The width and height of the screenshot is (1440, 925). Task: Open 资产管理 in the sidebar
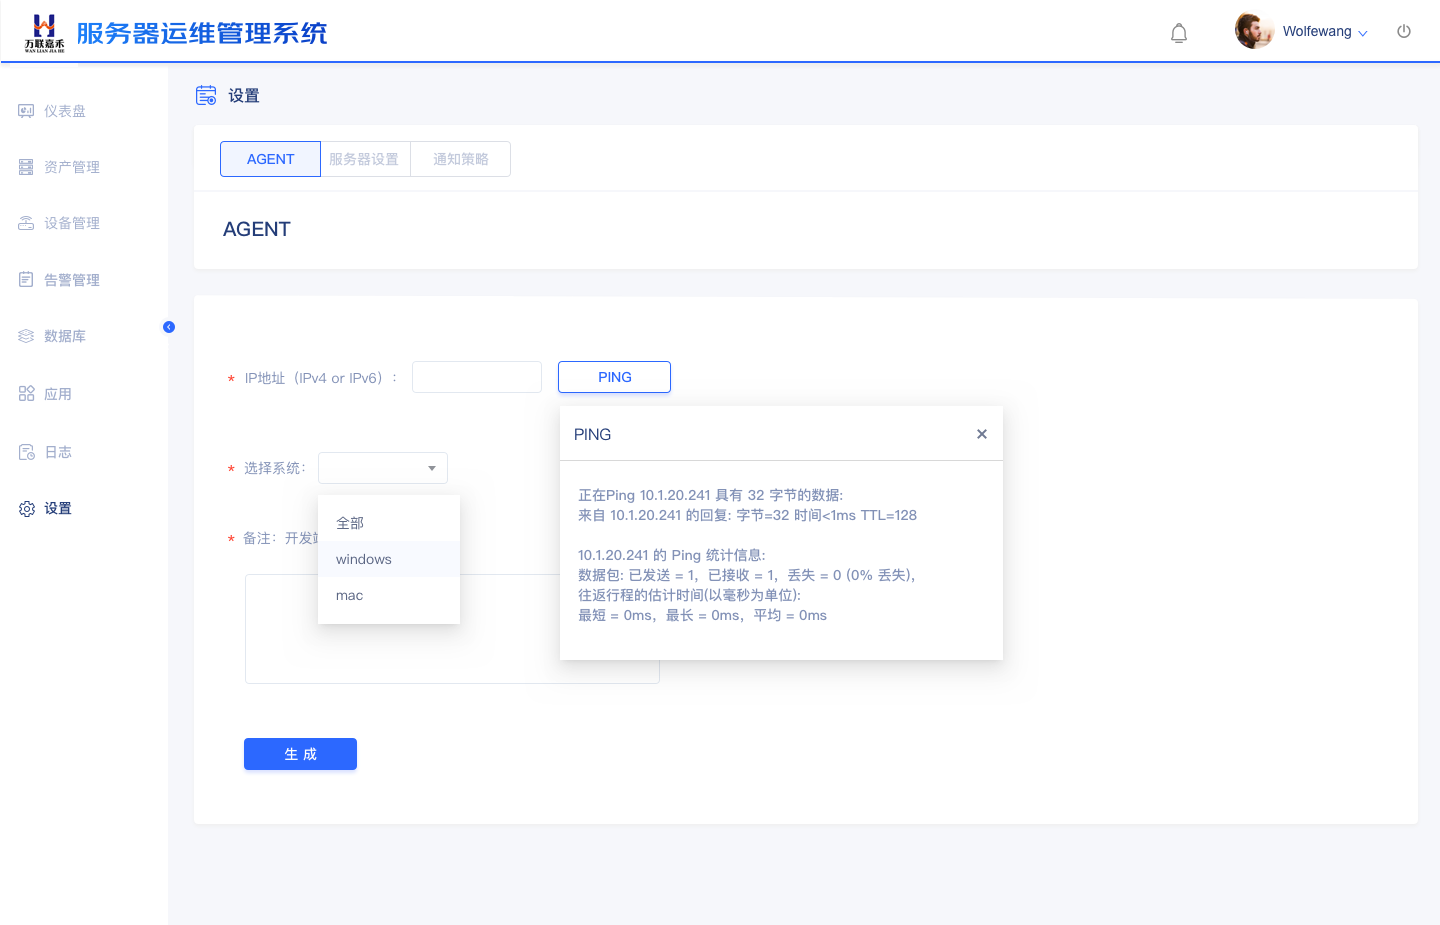pyautogui.click(x=71, y=167)
